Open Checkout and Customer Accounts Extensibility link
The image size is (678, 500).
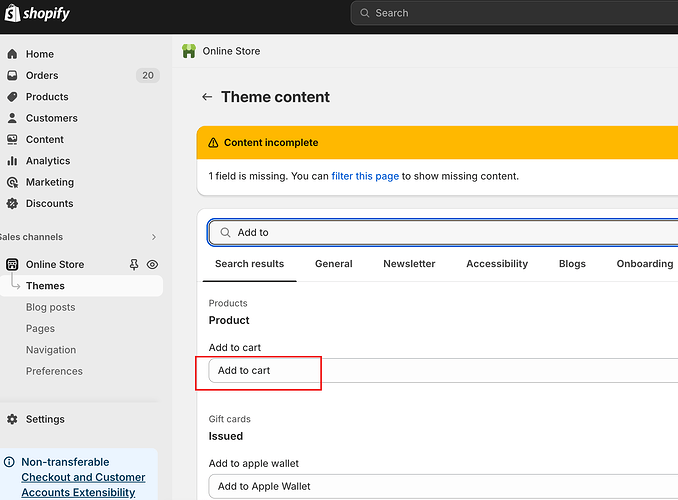[x=83, y=485]
